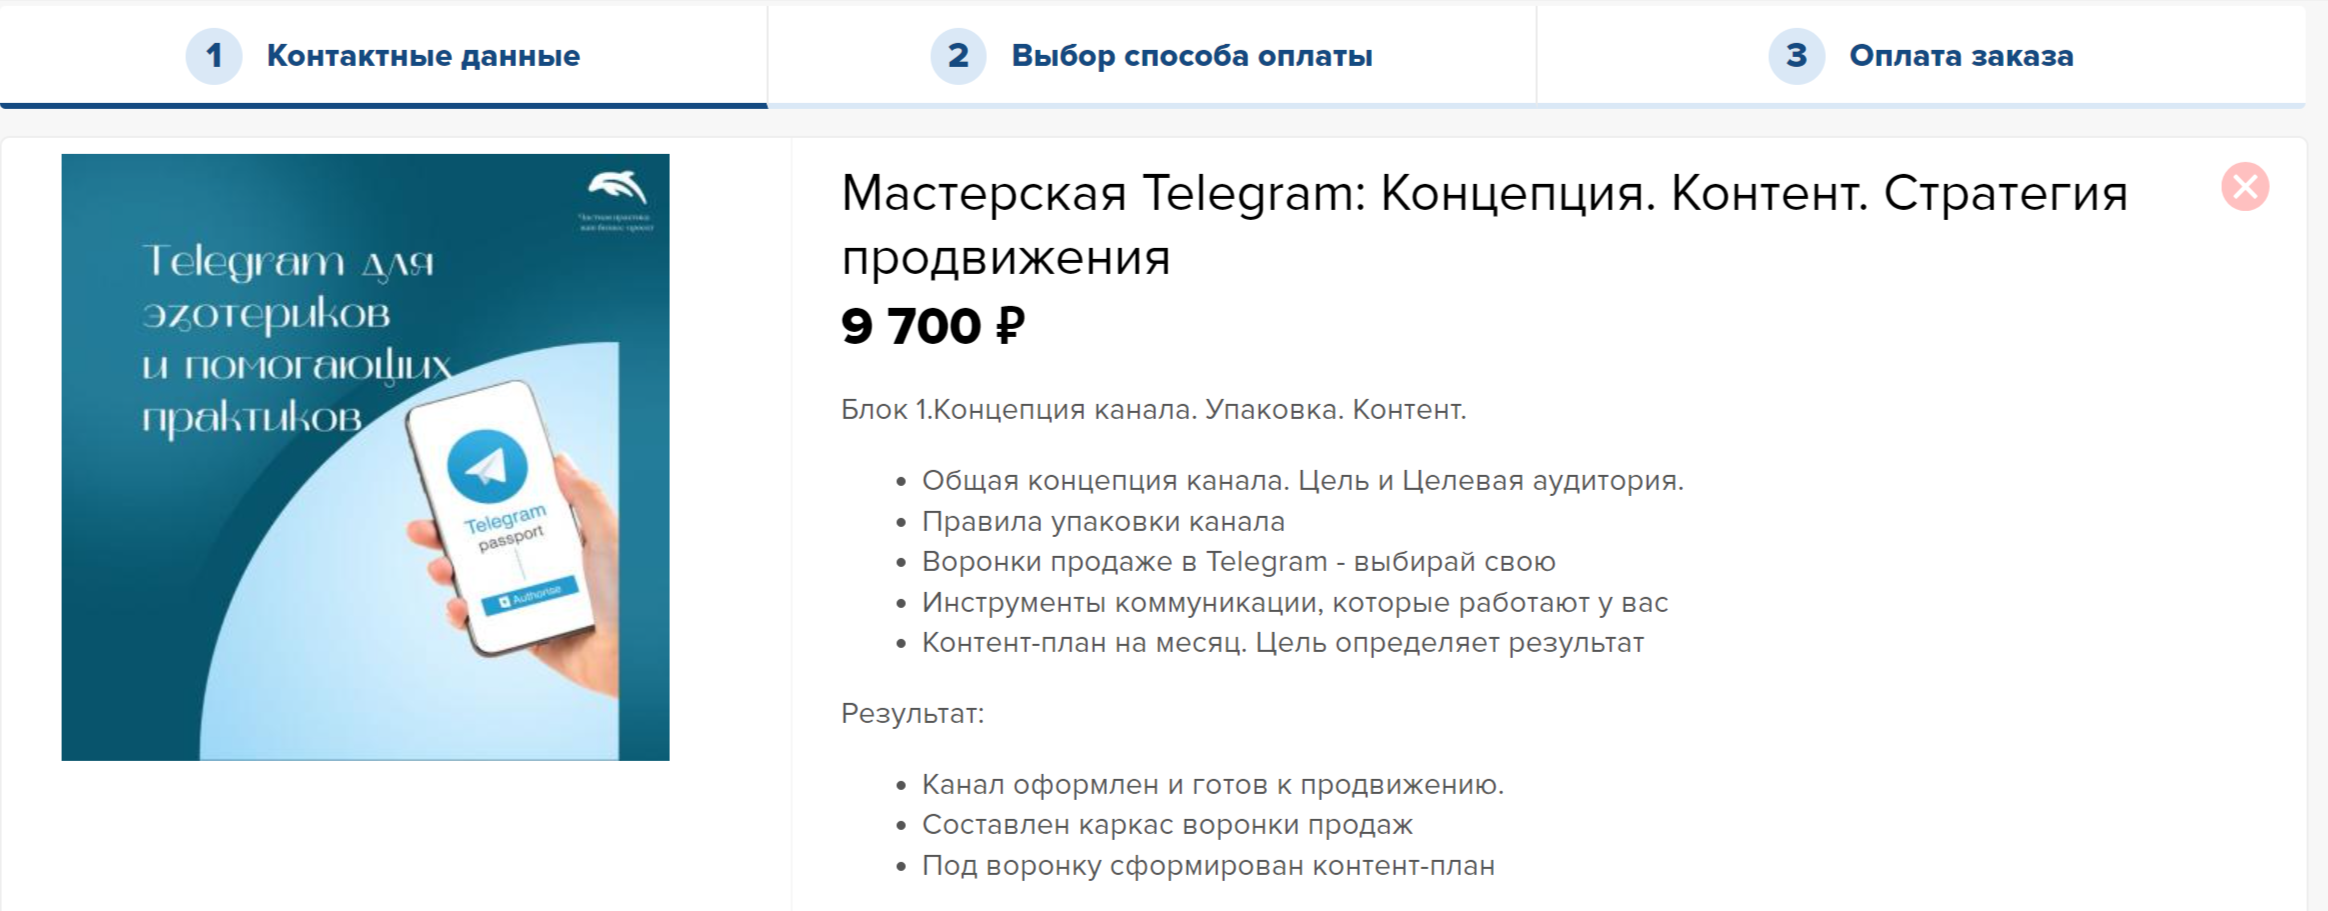Click the Составлен каркас воронки продаж item
This screenshot has height=911, width=2328.
click(1167, 825)
